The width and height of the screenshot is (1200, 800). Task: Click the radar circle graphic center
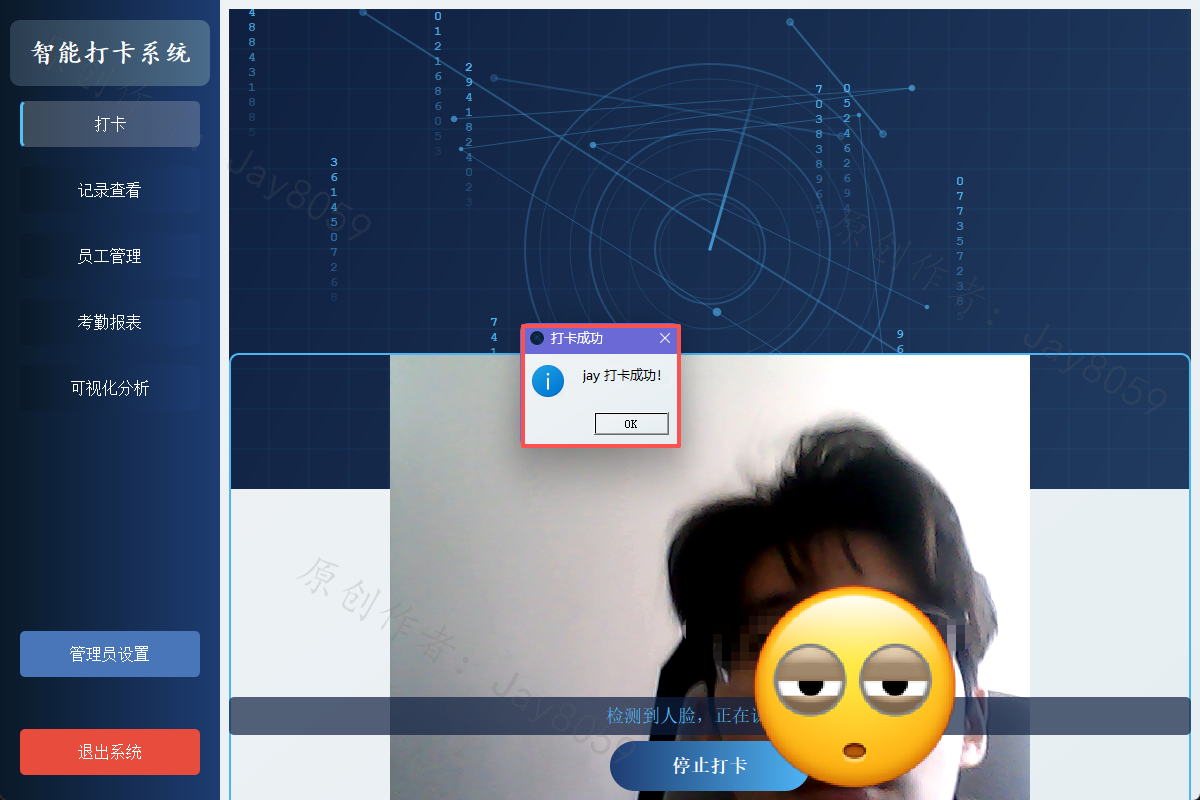pyautogui.click(x=710, y=243)
